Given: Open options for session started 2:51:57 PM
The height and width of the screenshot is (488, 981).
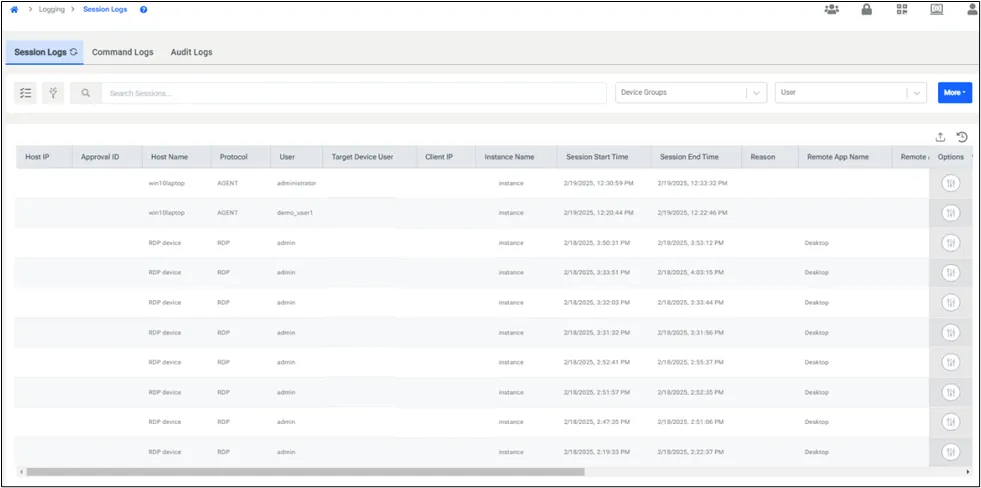Looking at the screenshot, I should pyautogui.click(x=950, y=392).
